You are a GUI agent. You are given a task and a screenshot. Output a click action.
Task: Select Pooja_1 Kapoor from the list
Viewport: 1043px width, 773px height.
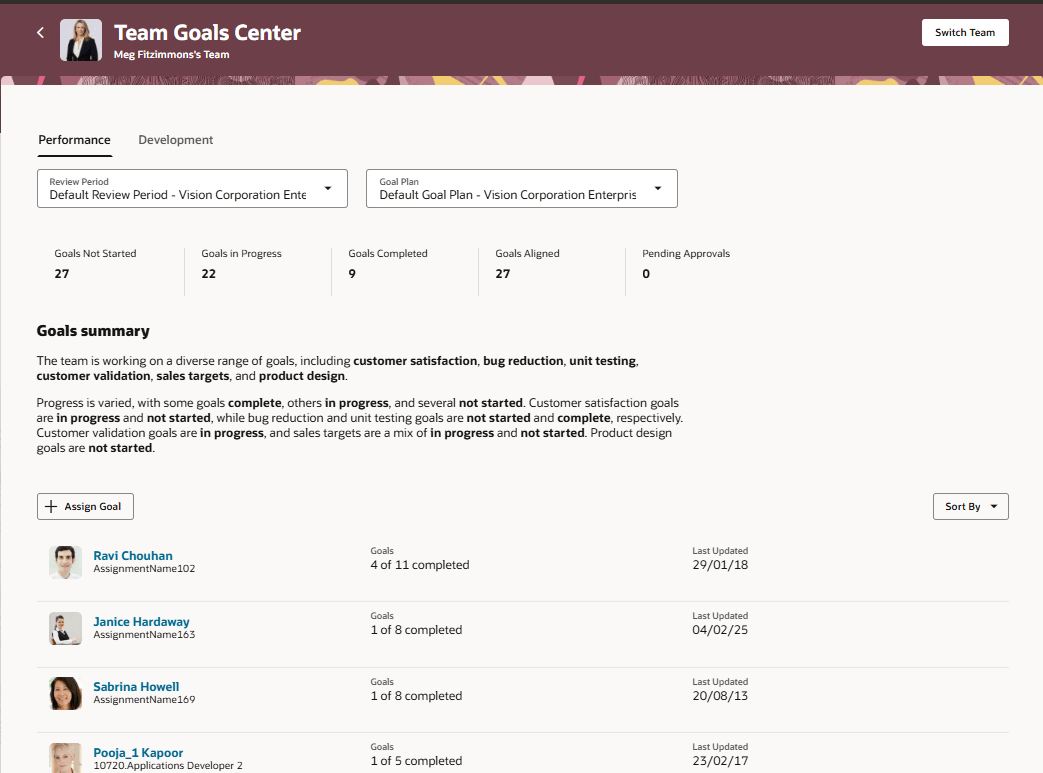tap(137, 752)
